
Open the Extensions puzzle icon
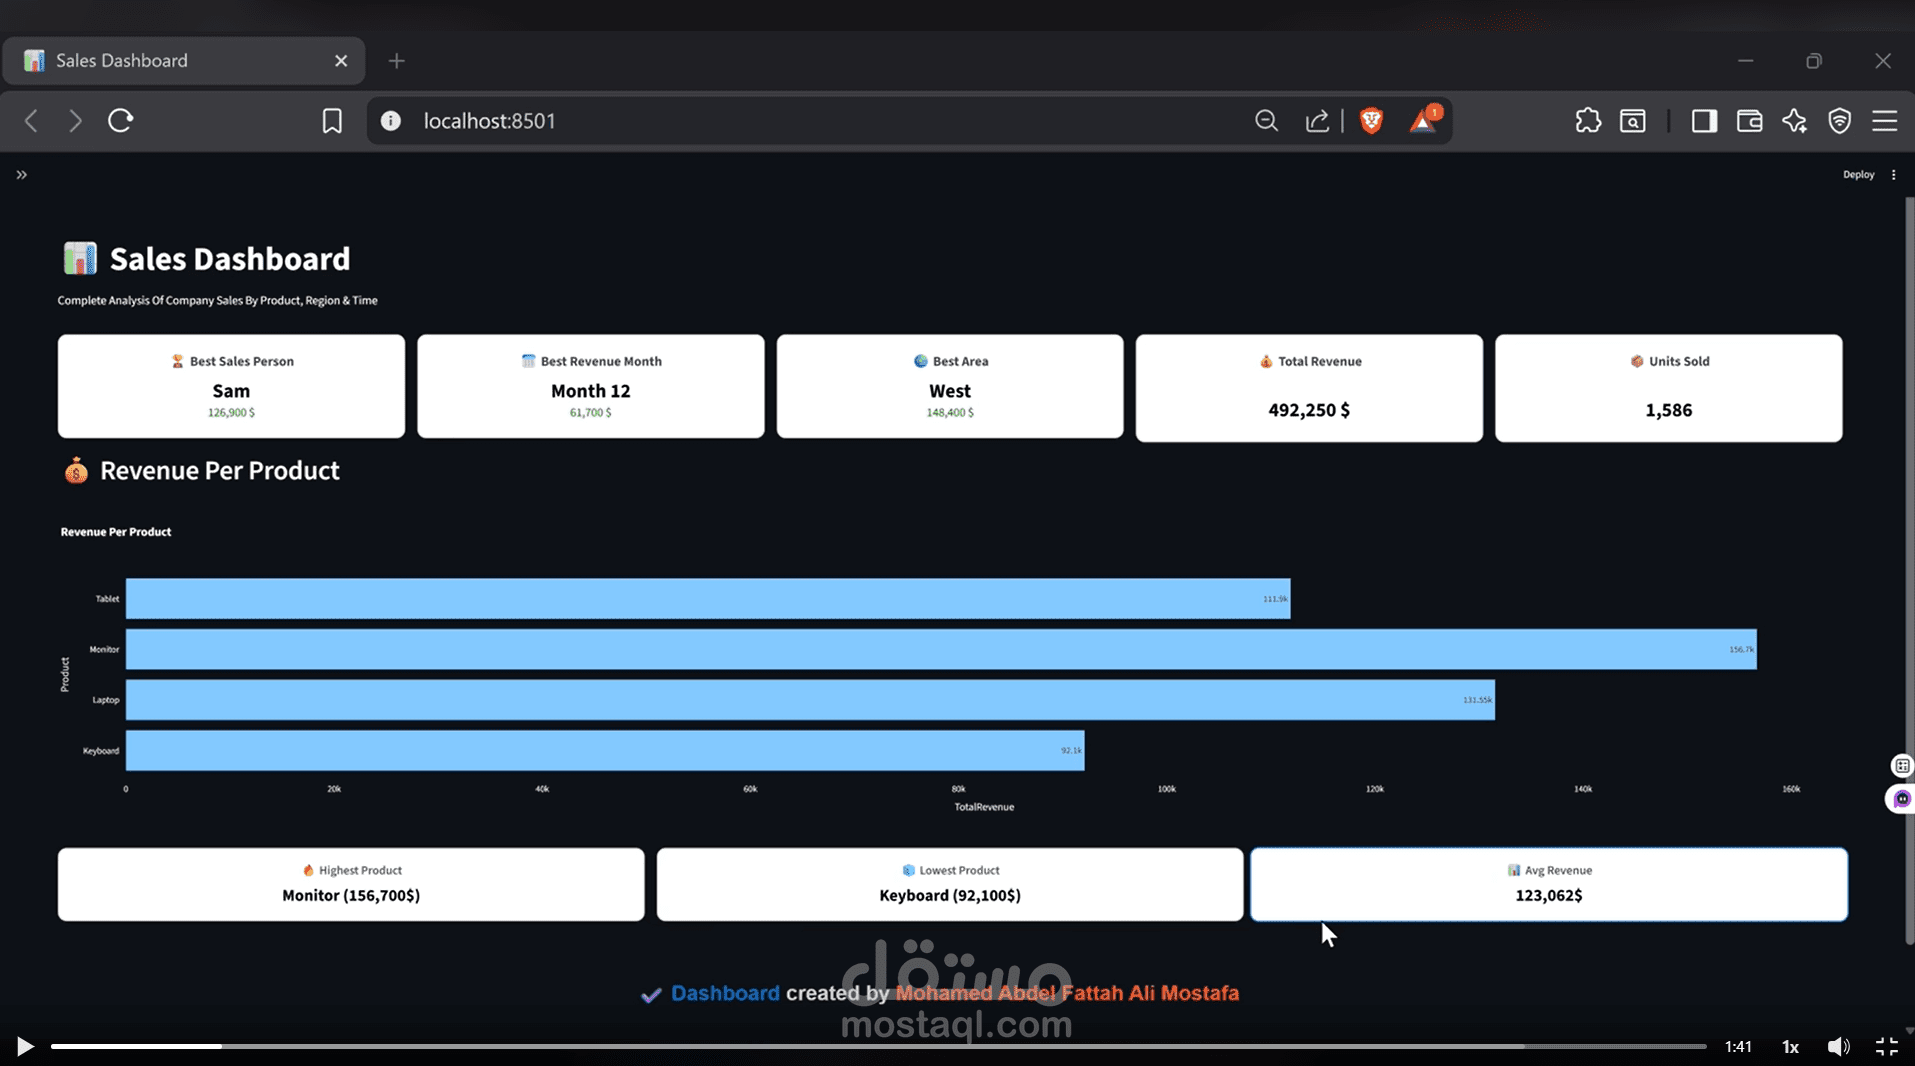(1588, 120)
